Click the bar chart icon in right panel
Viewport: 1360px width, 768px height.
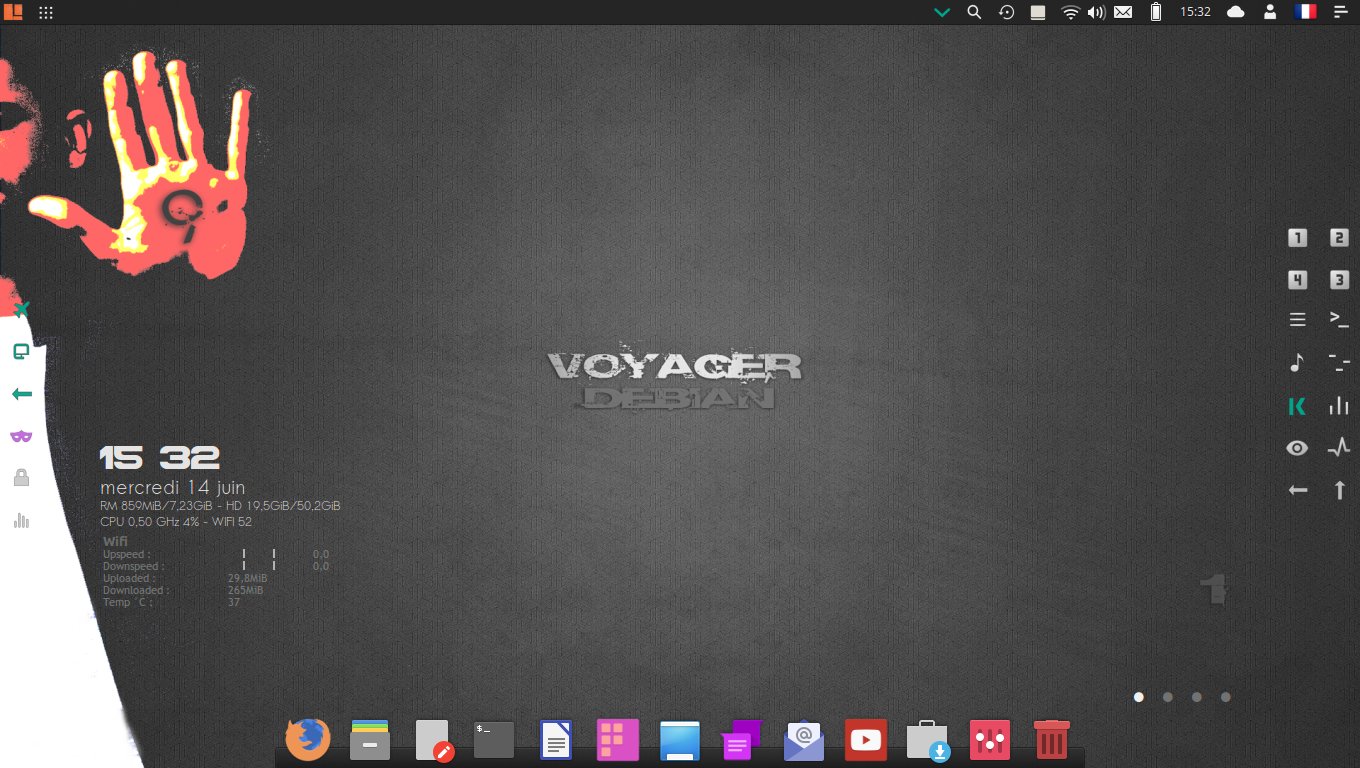coord(1339,406)
